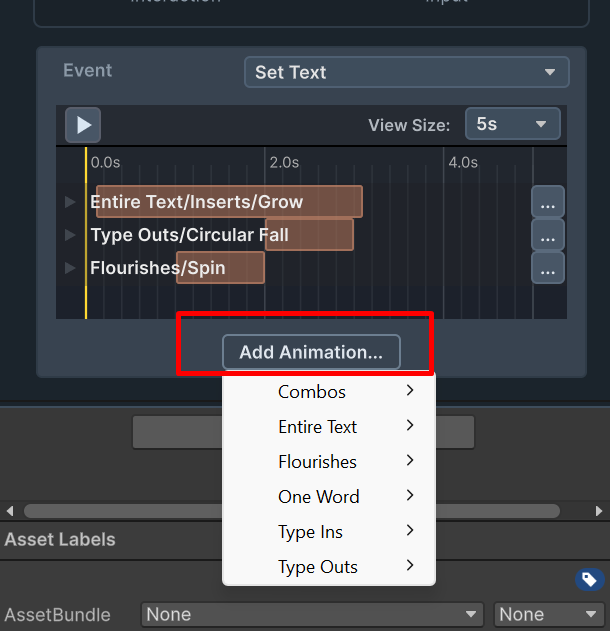Expand the Flourishes/Spin track

tap(70, 268)
